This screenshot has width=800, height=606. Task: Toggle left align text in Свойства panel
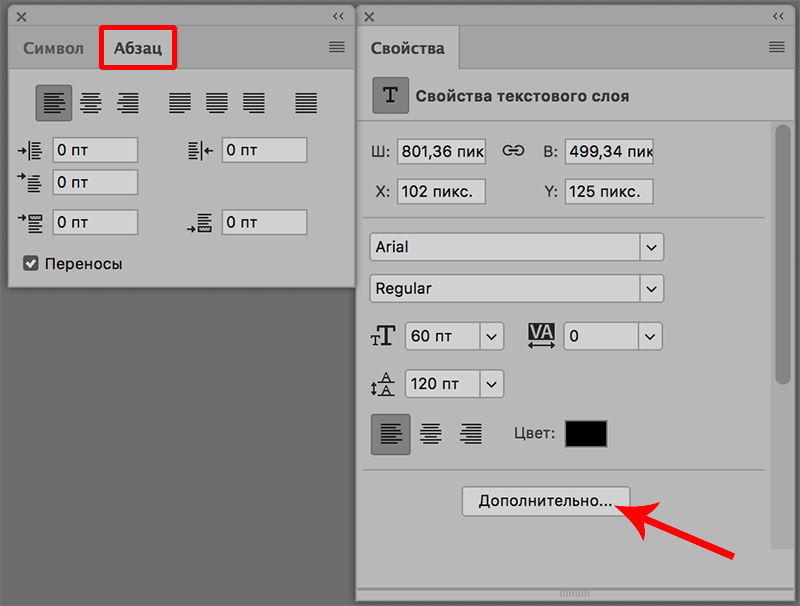(x=390, y=433)
